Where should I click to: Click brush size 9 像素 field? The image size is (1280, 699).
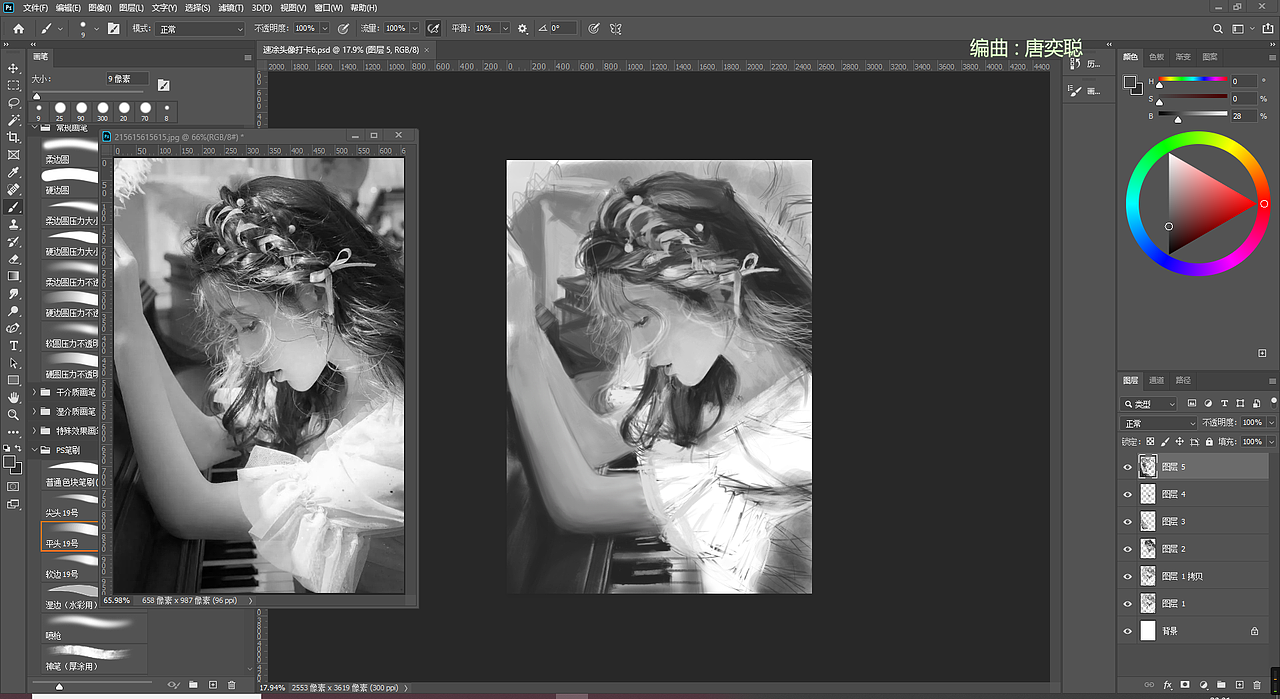pyautogui.click(x=128, y=78)
